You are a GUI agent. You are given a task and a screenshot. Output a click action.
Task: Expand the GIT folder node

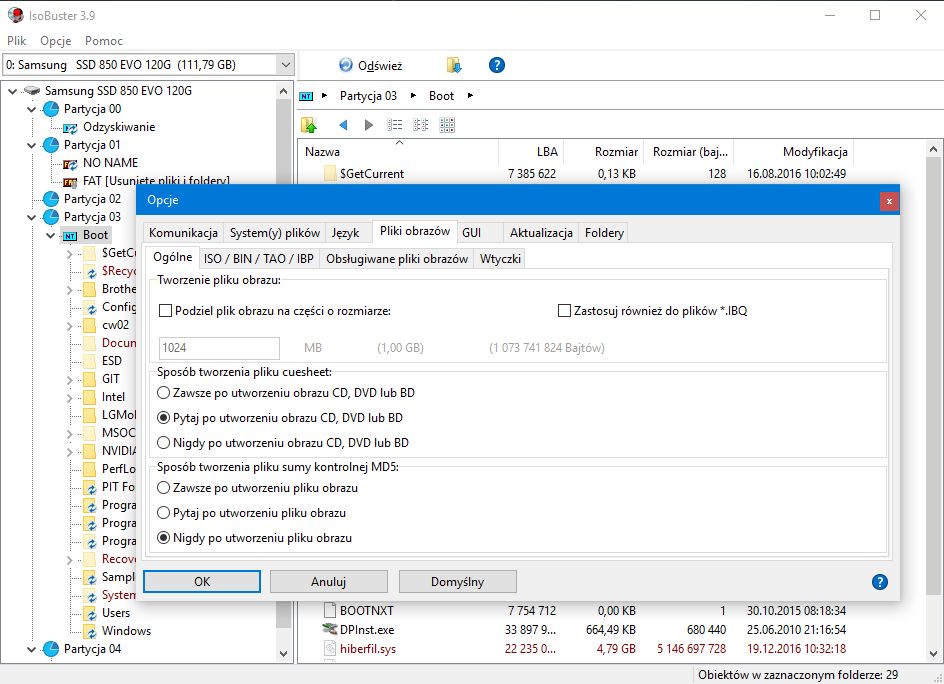pos(70,381)
